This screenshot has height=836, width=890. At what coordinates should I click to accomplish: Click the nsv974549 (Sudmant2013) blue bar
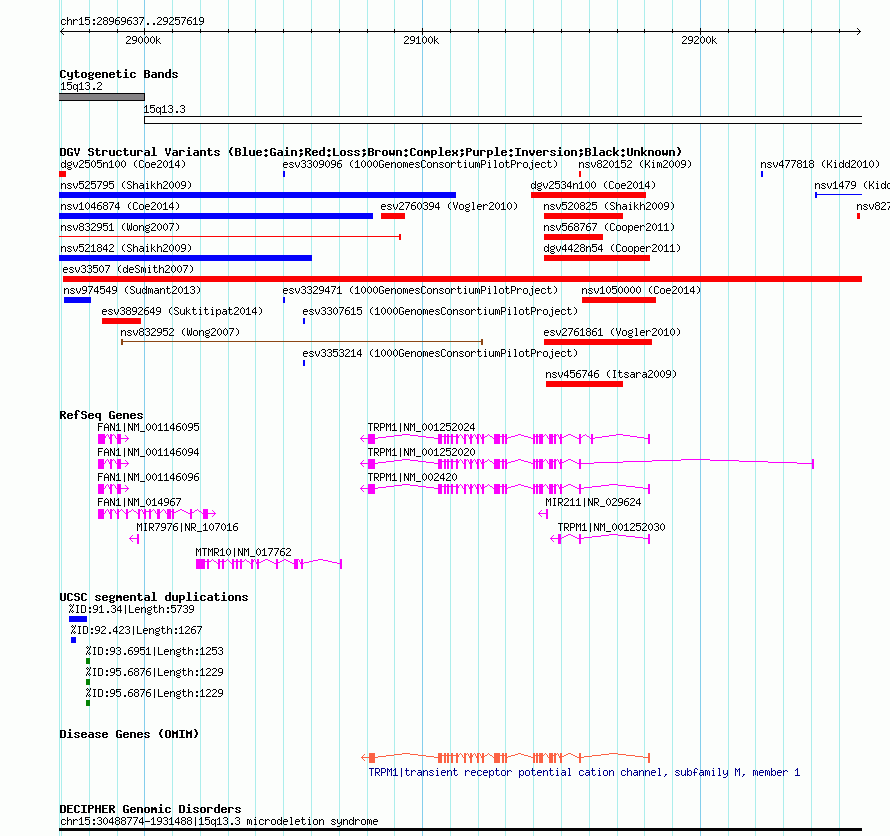click(x=77, y=300)
